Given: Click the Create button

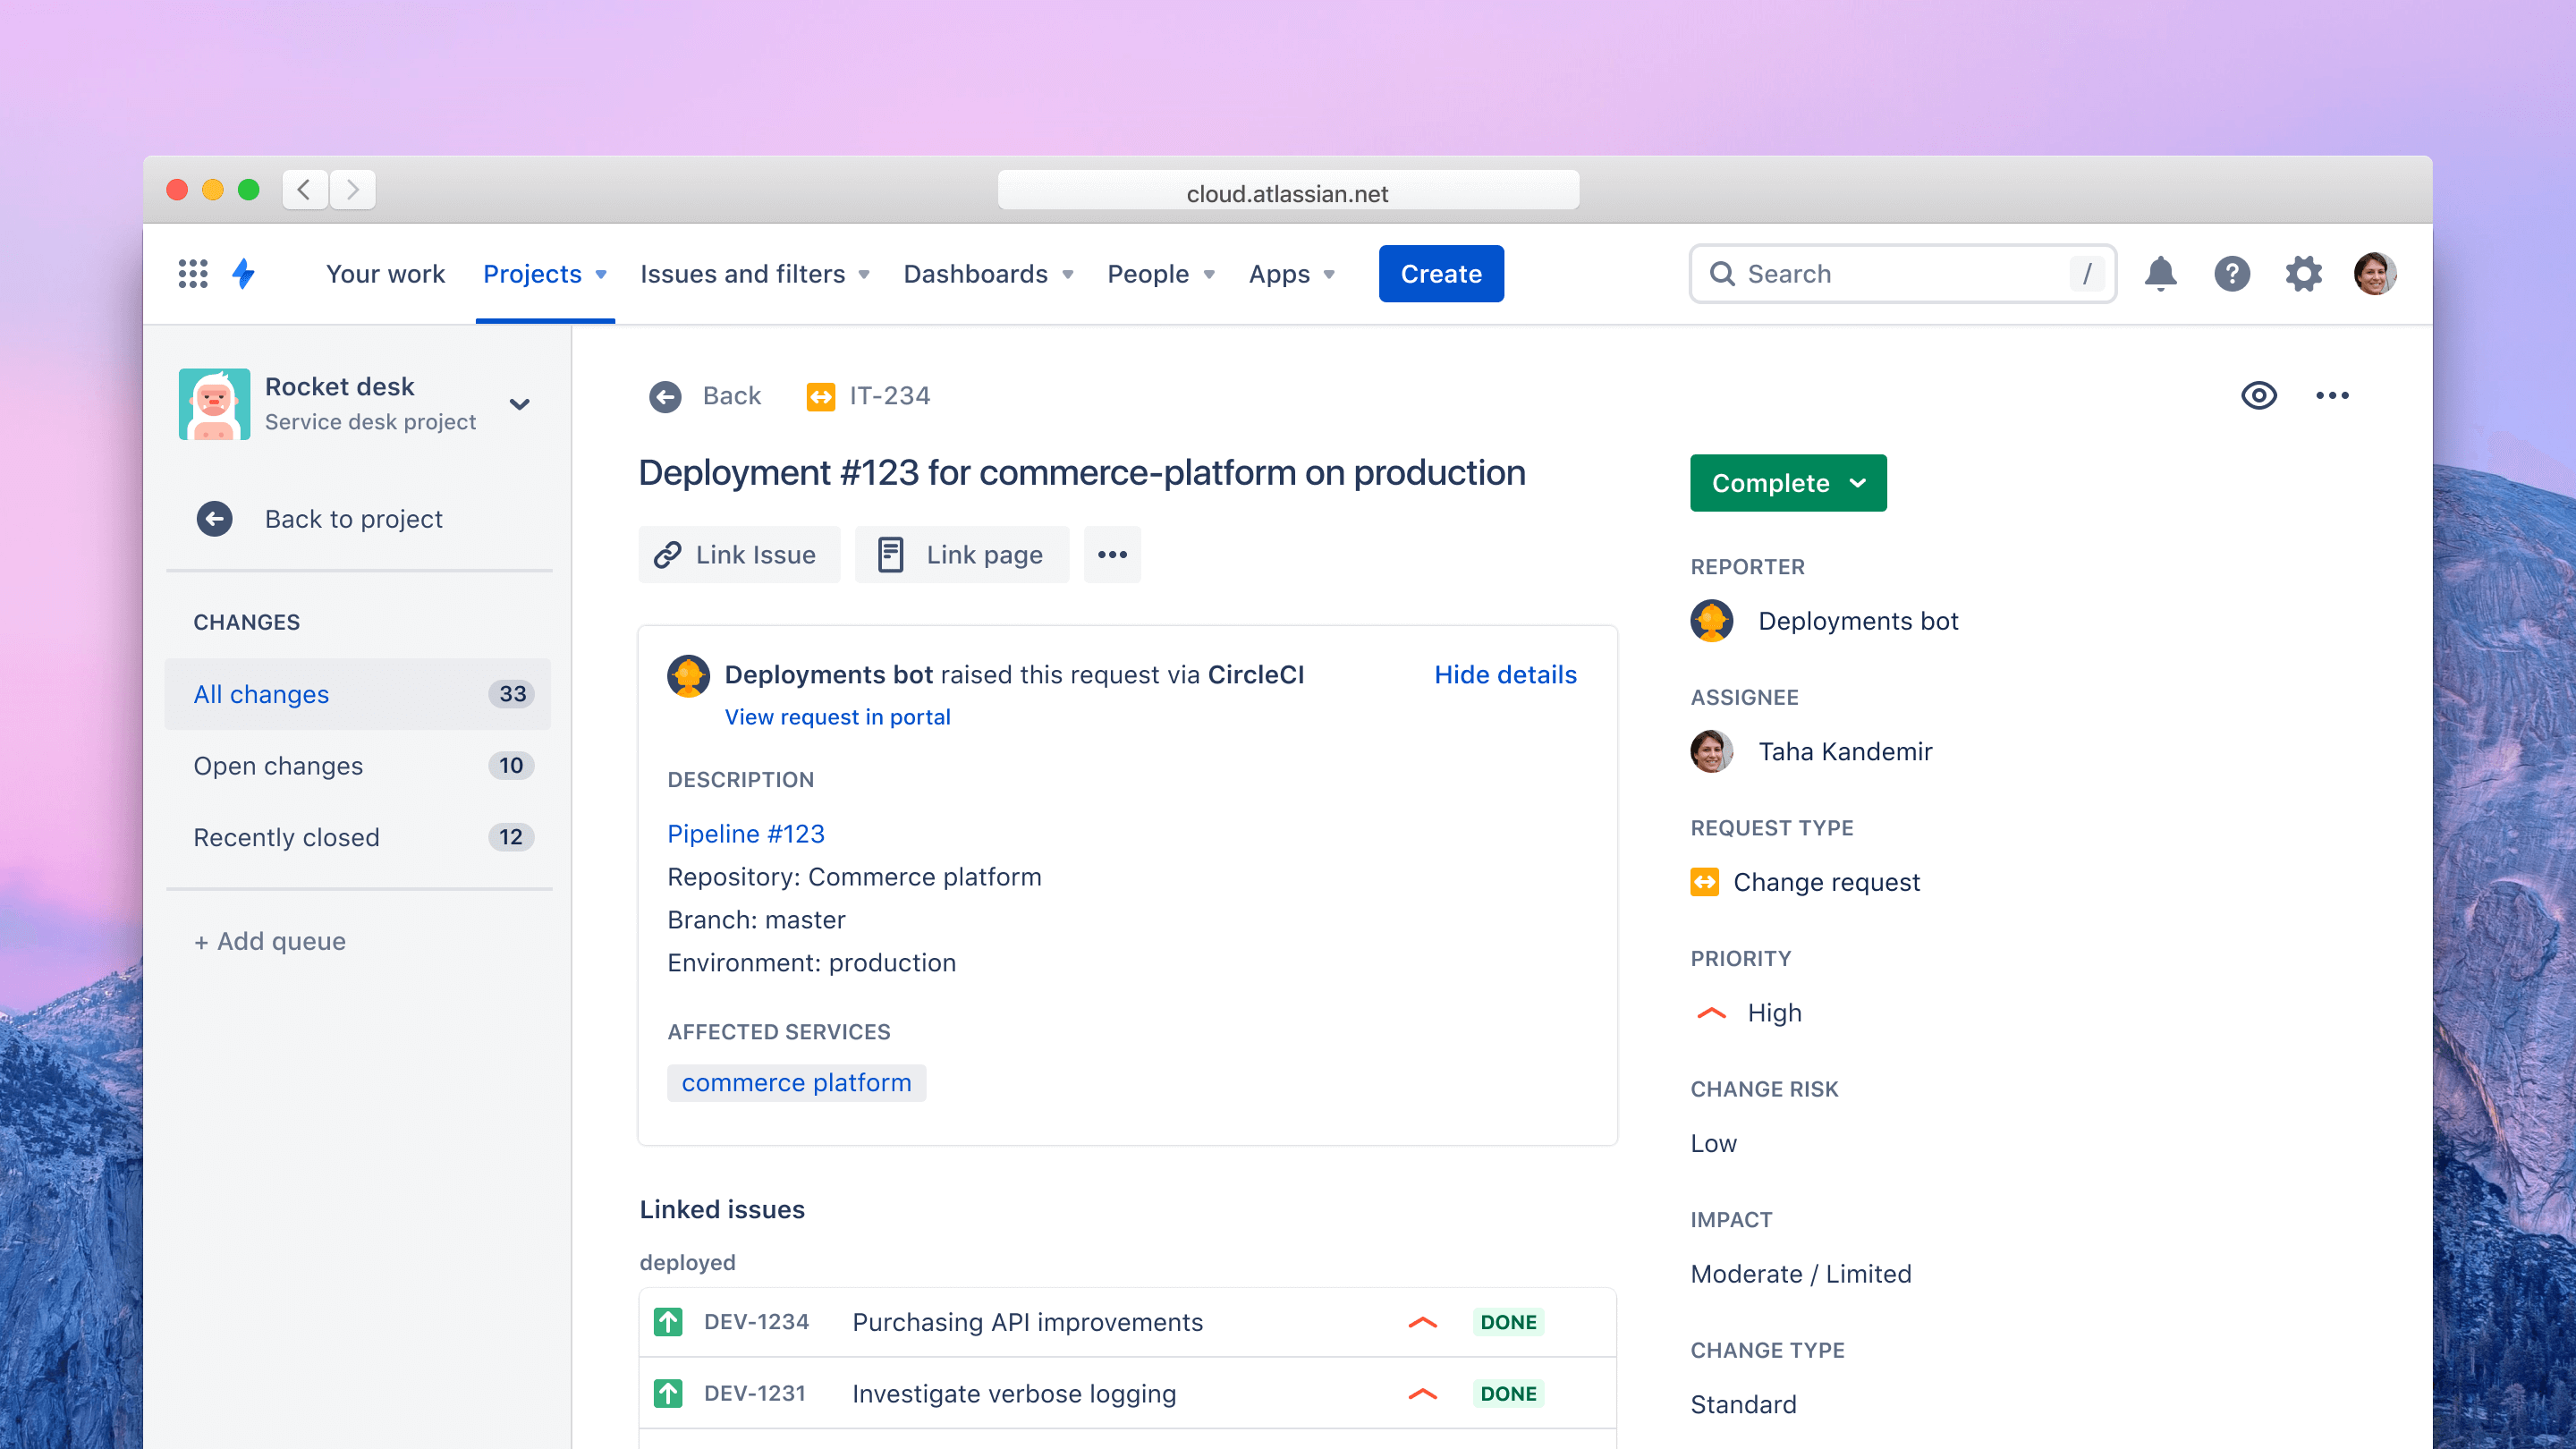Looking at the screenshot, I should pyautogui.click(x=1441, y=273).
